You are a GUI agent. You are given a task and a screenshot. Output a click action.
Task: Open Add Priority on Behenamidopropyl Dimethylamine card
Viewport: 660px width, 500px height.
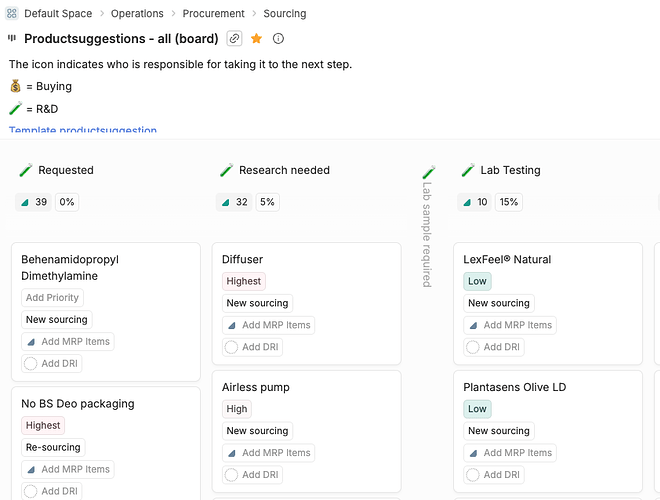(x=53, y=297)
